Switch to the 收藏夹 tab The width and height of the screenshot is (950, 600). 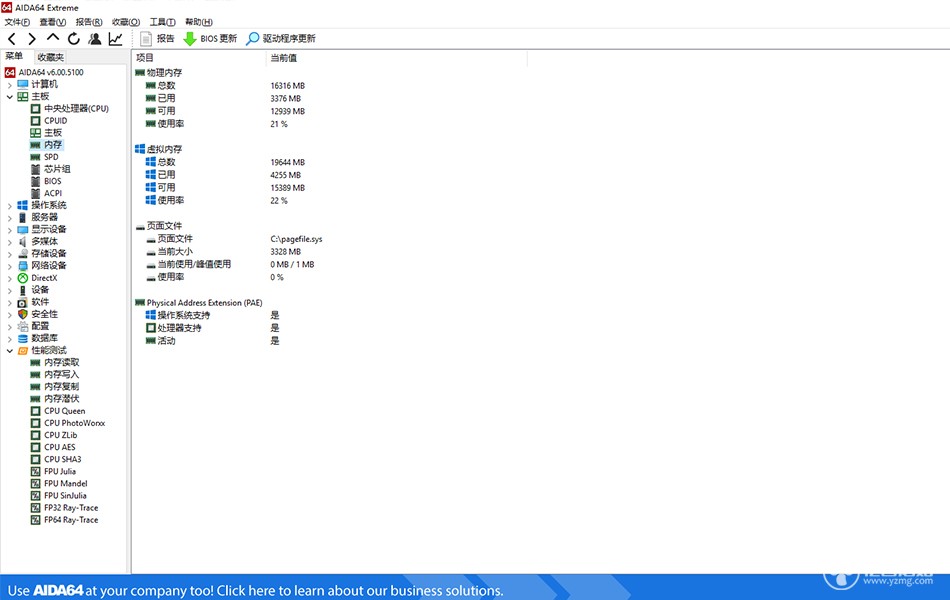50,57
